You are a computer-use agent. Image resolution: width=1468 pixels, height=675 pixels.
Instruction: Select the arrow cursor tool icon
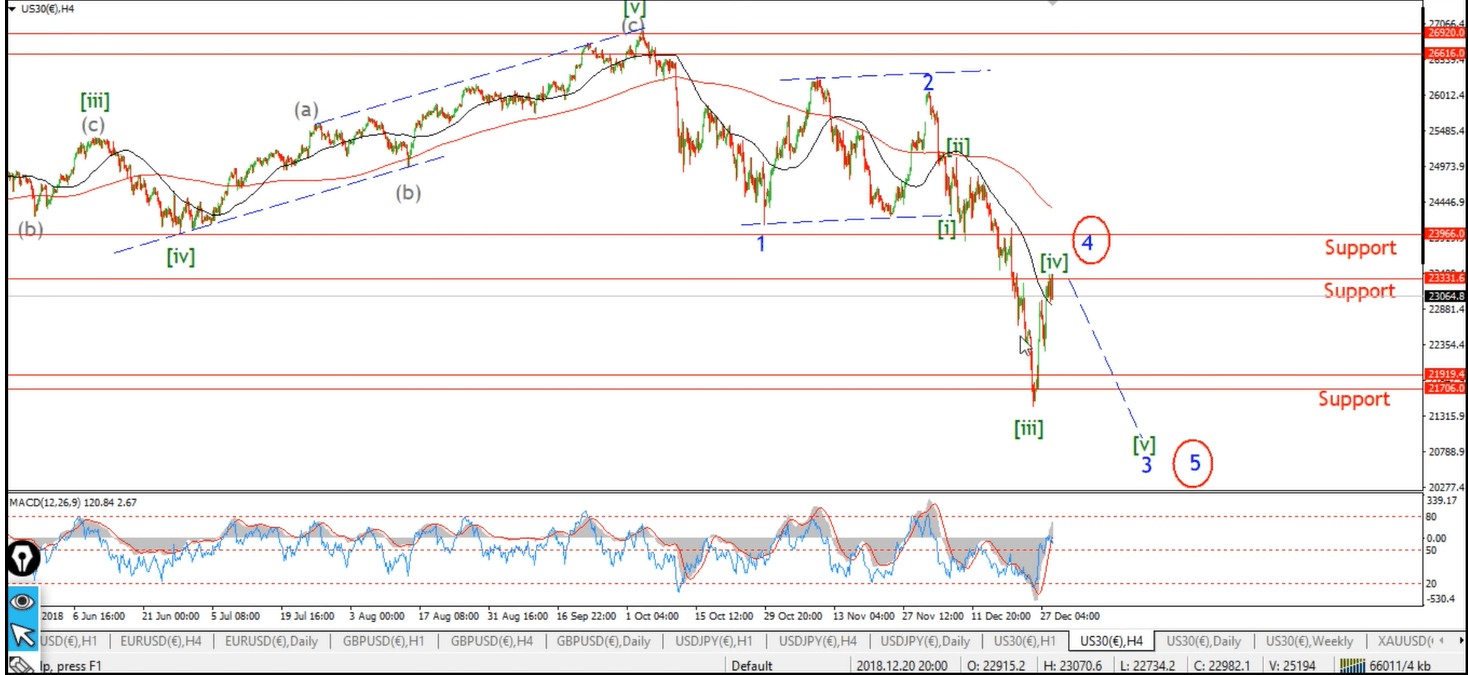pos(22,637)
